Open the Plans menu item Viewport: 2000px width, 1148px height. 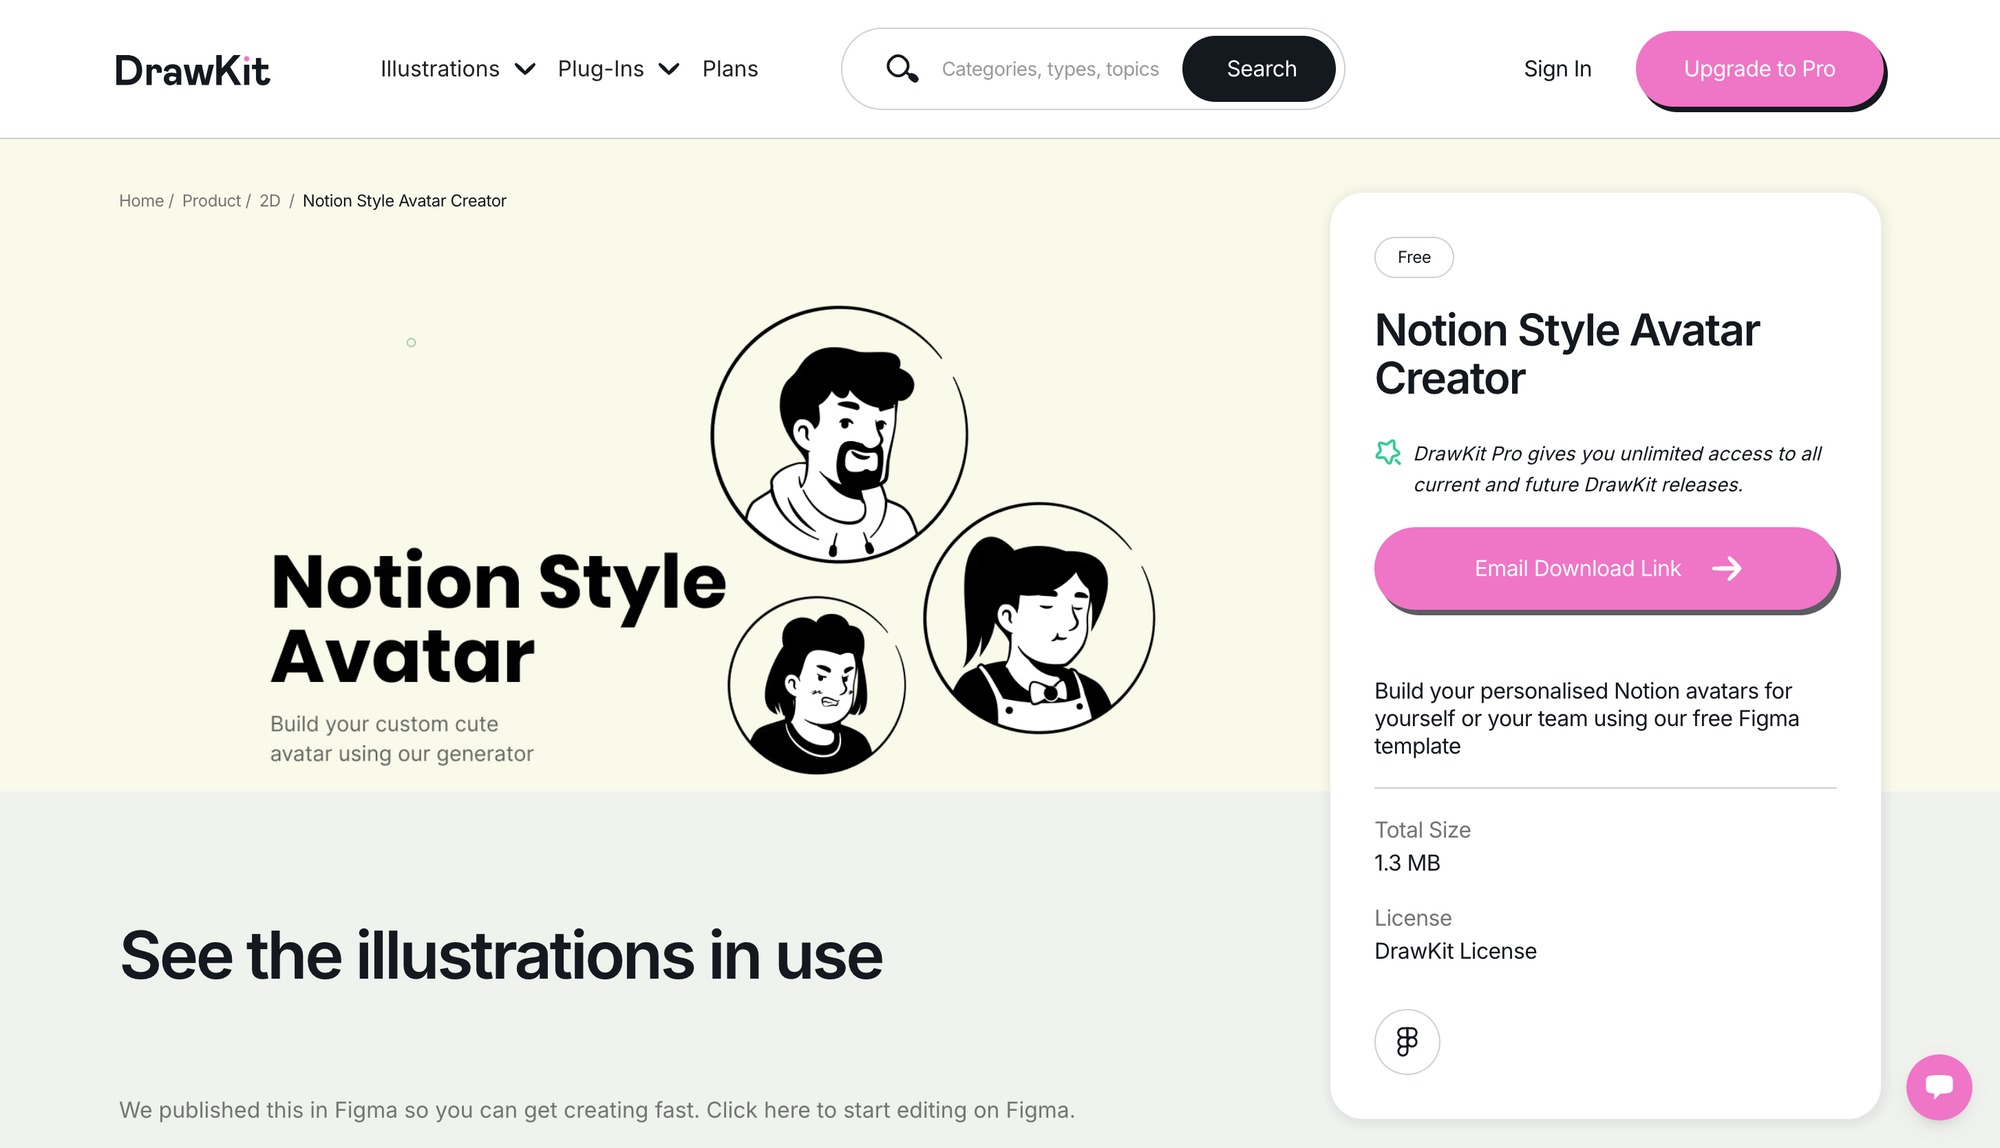731,69
